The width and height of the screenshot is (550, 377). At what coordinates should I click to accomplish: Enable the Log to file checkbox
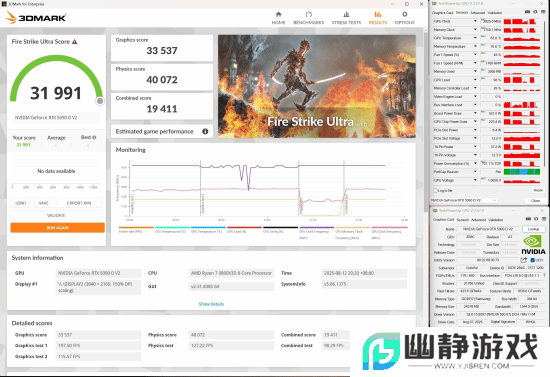pyautogui.click(x=435, y=190)
